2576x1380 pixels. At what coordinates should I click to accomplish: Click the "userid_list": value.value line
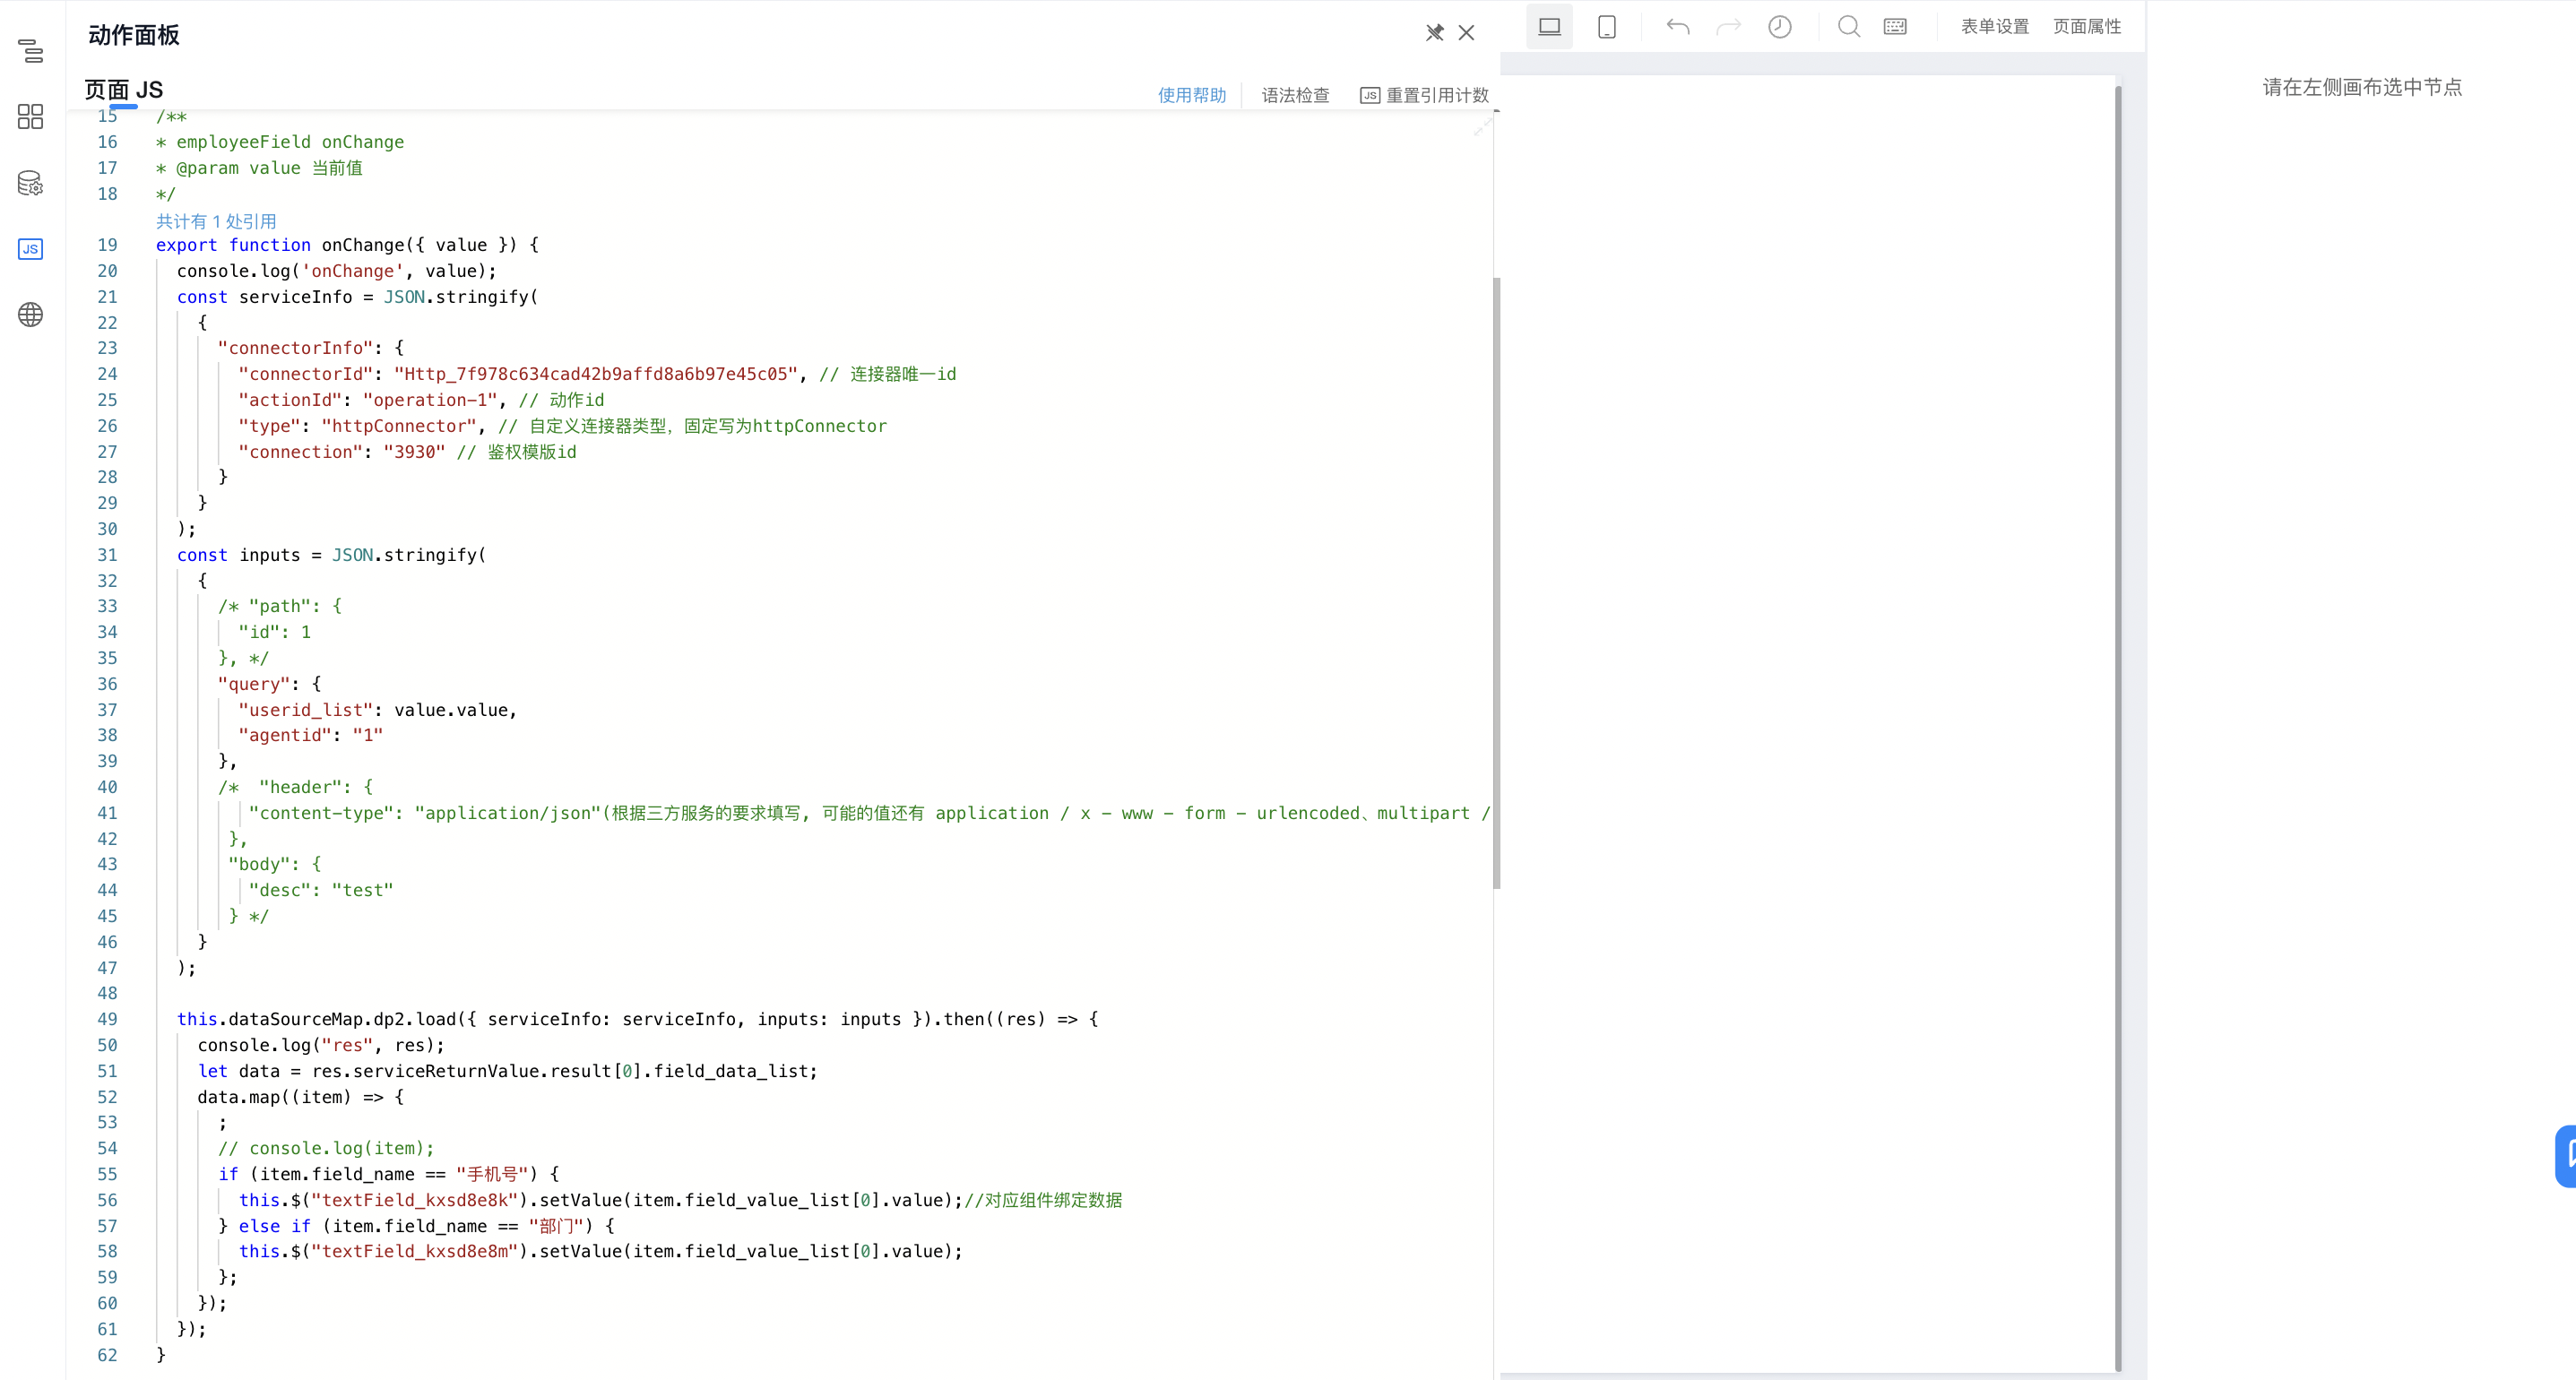[x=377, y=710]
